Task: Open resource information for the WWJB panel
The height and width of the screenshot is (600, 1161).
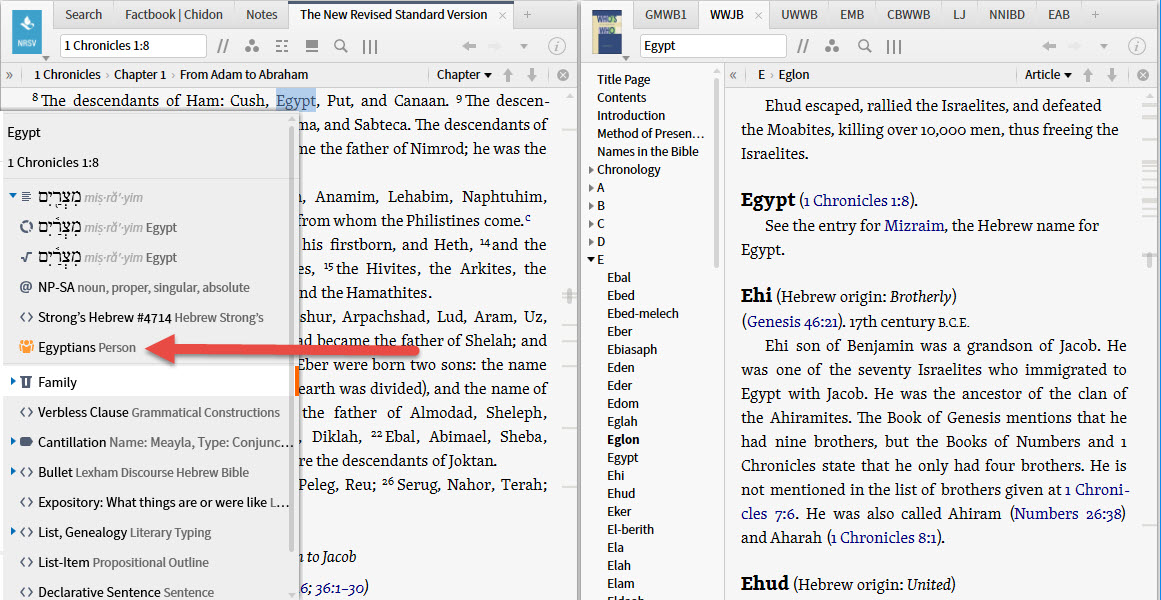Action: [1137, 46]
